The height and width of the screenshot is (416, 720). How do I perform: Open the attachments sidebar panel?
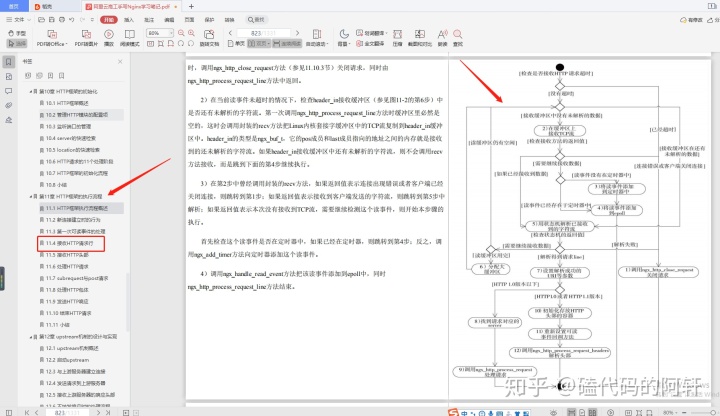[9, 105]
